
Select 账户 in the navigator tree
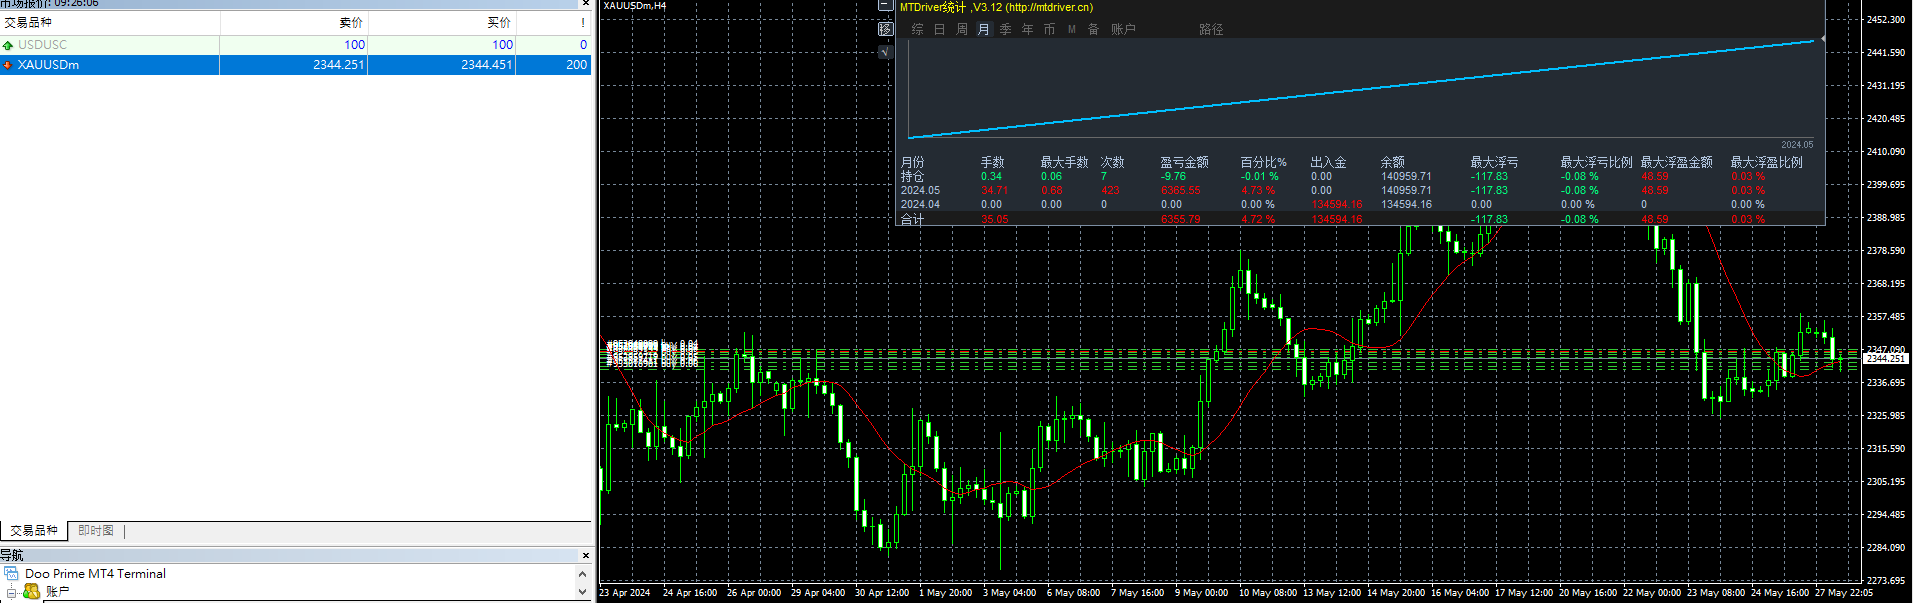coord(57,592)
